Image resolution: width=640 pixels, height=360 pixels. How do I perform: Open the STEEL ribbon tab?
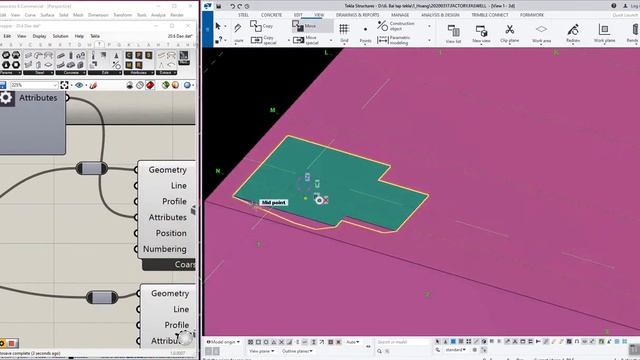tap(244, 15)
